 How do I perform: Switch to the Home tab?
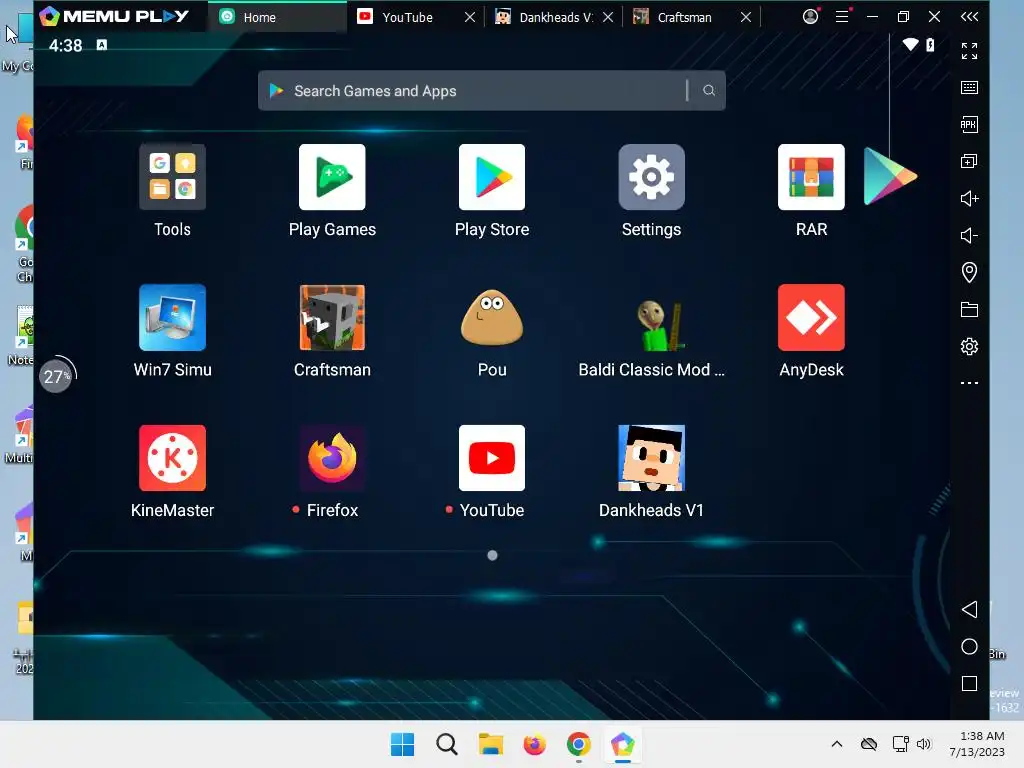pyautogui.click(x=278, y=17)
